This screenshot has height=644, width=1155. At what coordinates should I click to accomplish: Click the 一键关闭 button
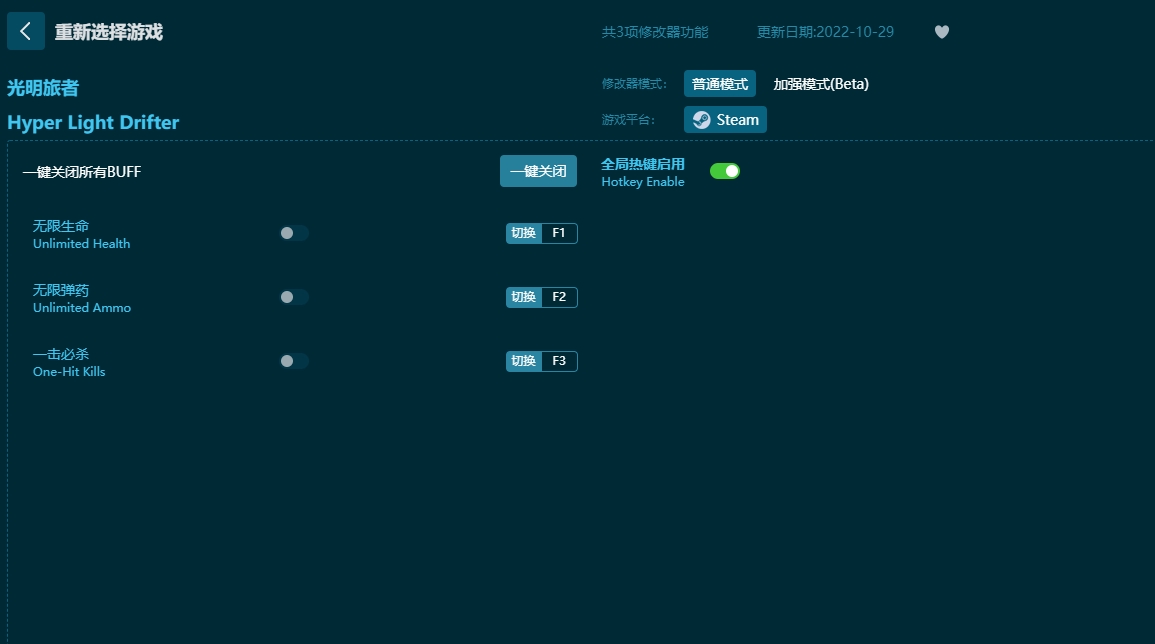click(538, 171)
